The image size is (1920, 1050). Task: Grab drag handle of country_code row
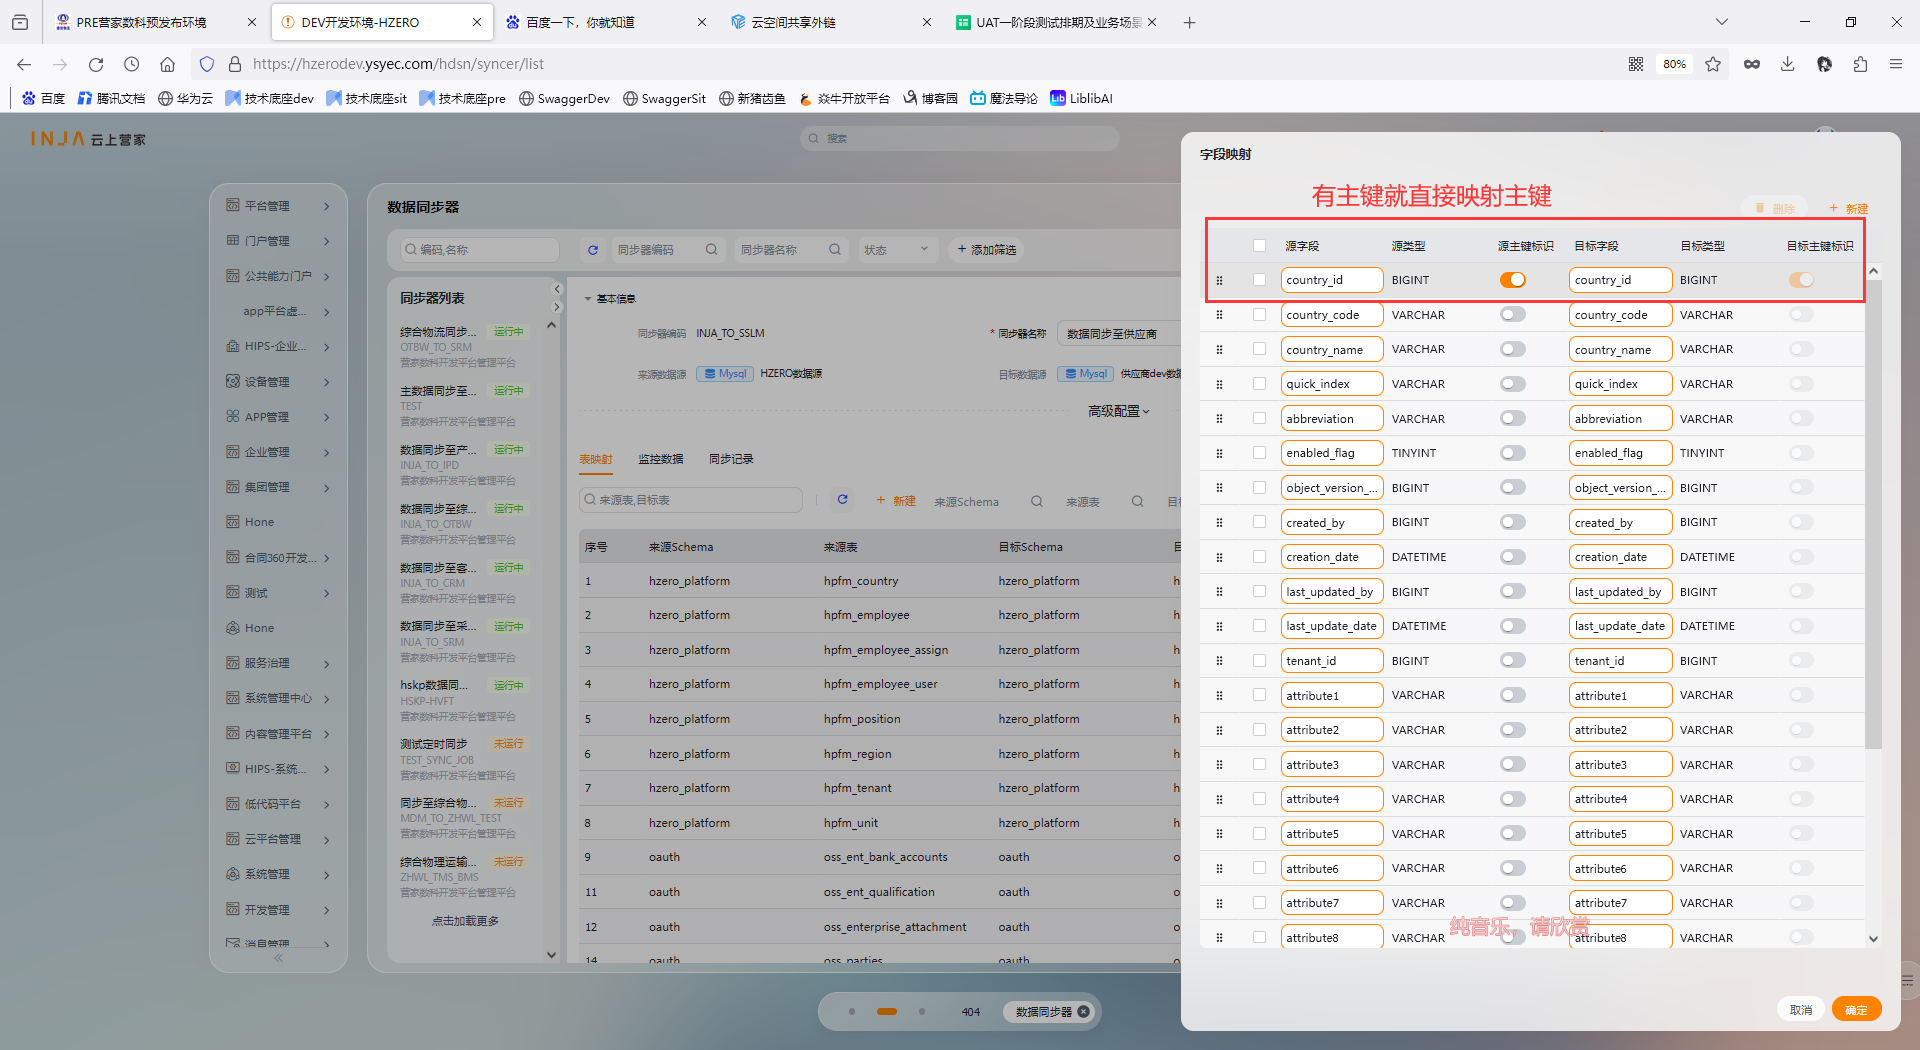coord(1219,315)
